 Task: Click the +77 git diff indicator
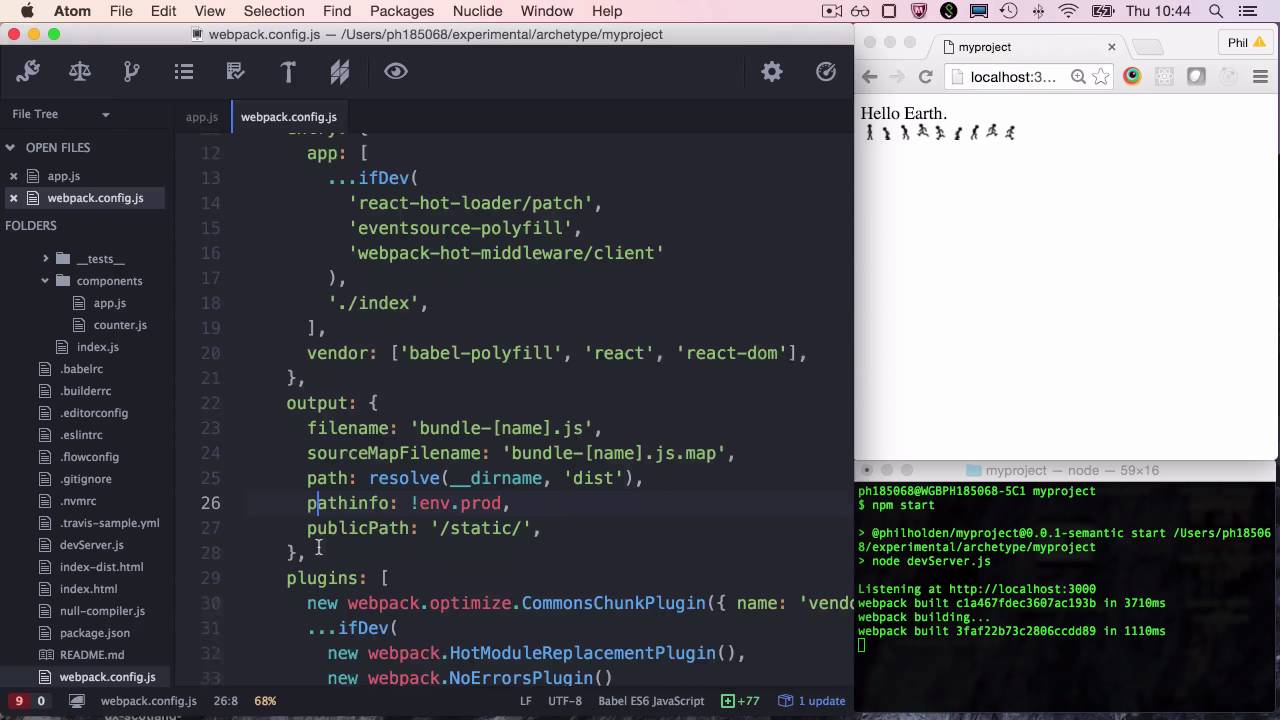click(x=742, y=701)
